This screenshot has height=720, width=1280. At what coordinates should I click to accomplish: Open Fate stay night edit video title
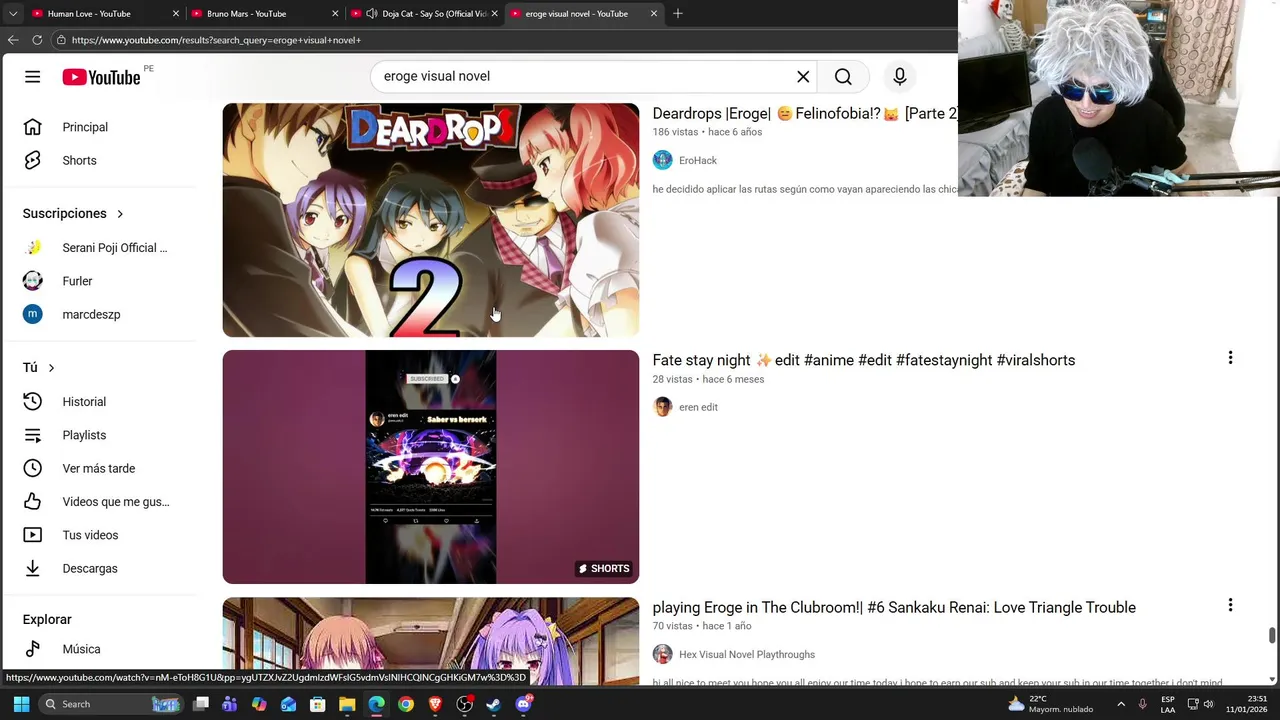864,360
